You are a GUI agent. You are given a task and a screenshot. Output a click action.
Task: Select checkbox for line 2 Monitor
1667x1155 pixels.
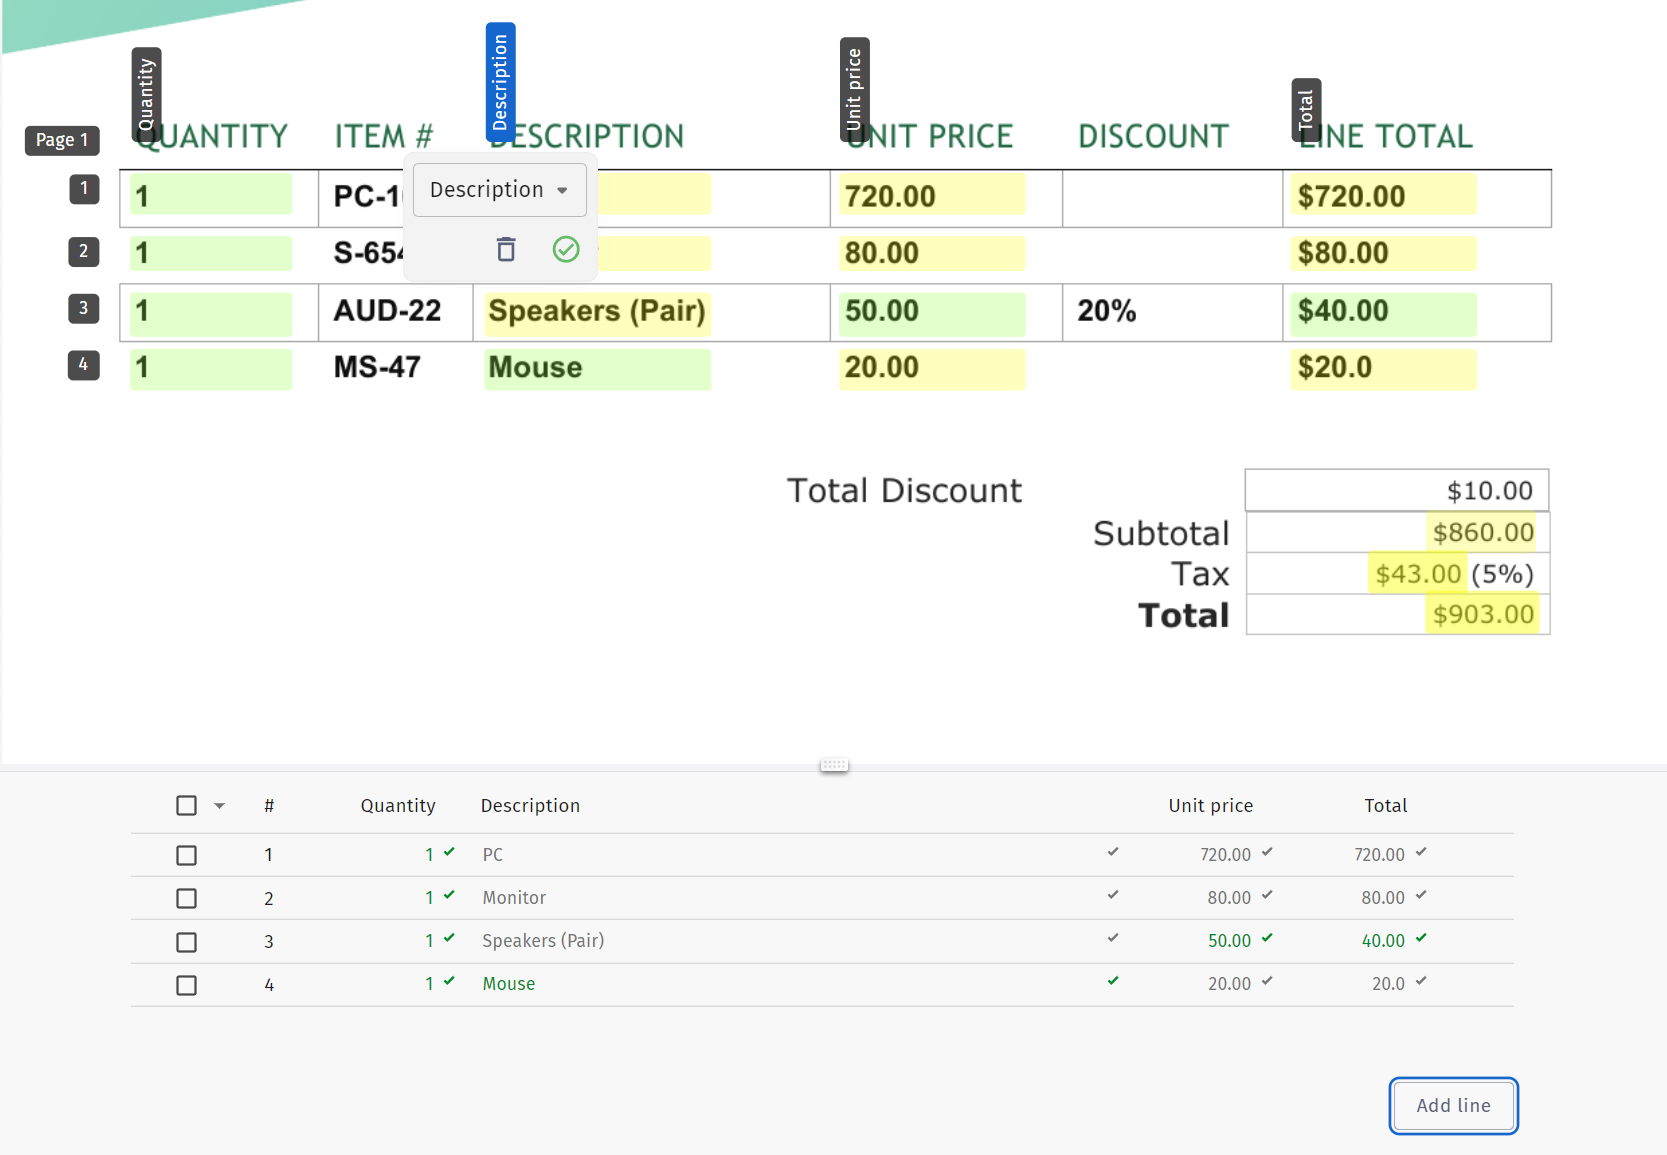point(186,898)
